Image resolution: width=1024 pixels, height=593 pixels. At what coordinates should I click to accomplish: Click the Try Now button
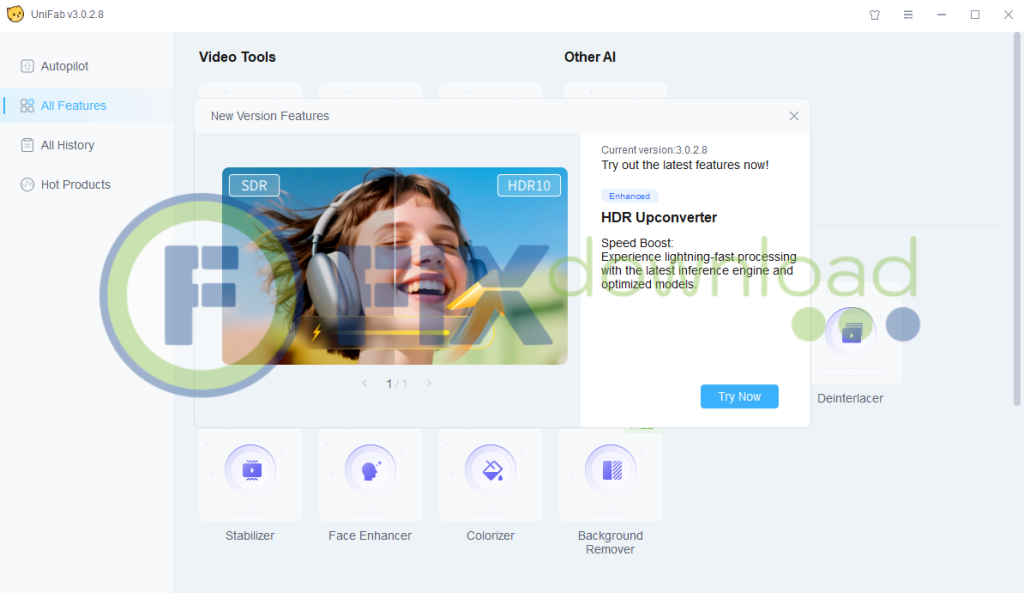(x=739, y=397)
